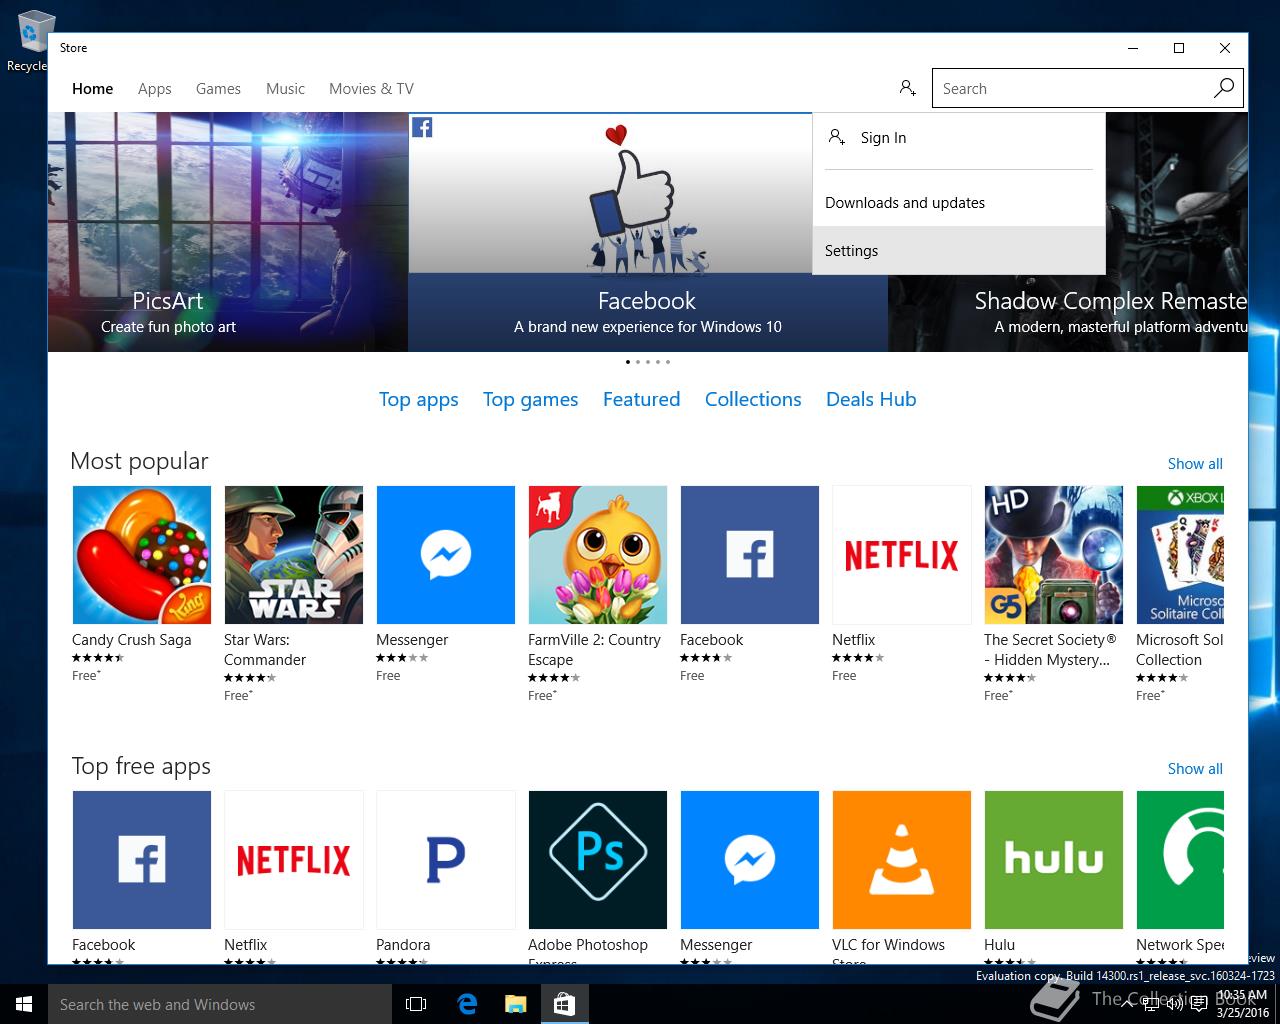Click the Store taskbar icon
Viewport: 1280px width, 1024px height.
(x=564, y=1004)
